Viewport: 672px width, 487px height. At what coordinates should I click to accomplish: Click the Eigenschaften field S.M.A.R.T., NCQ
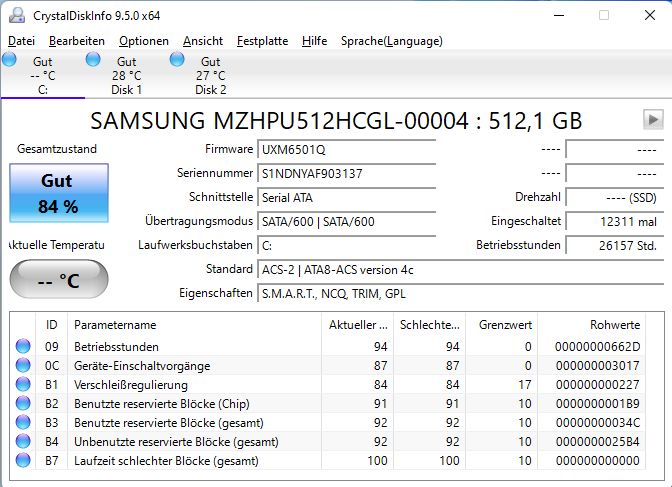pos(460,294)
